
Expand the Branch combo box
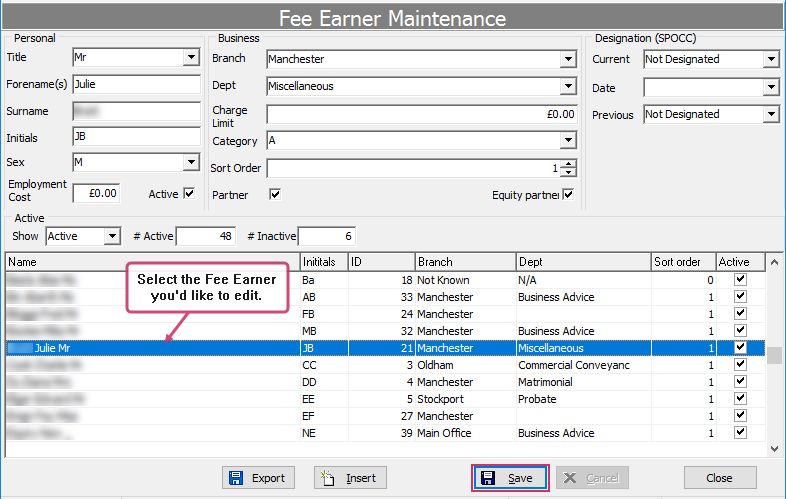pyautogui.click(x=568, y=59)
